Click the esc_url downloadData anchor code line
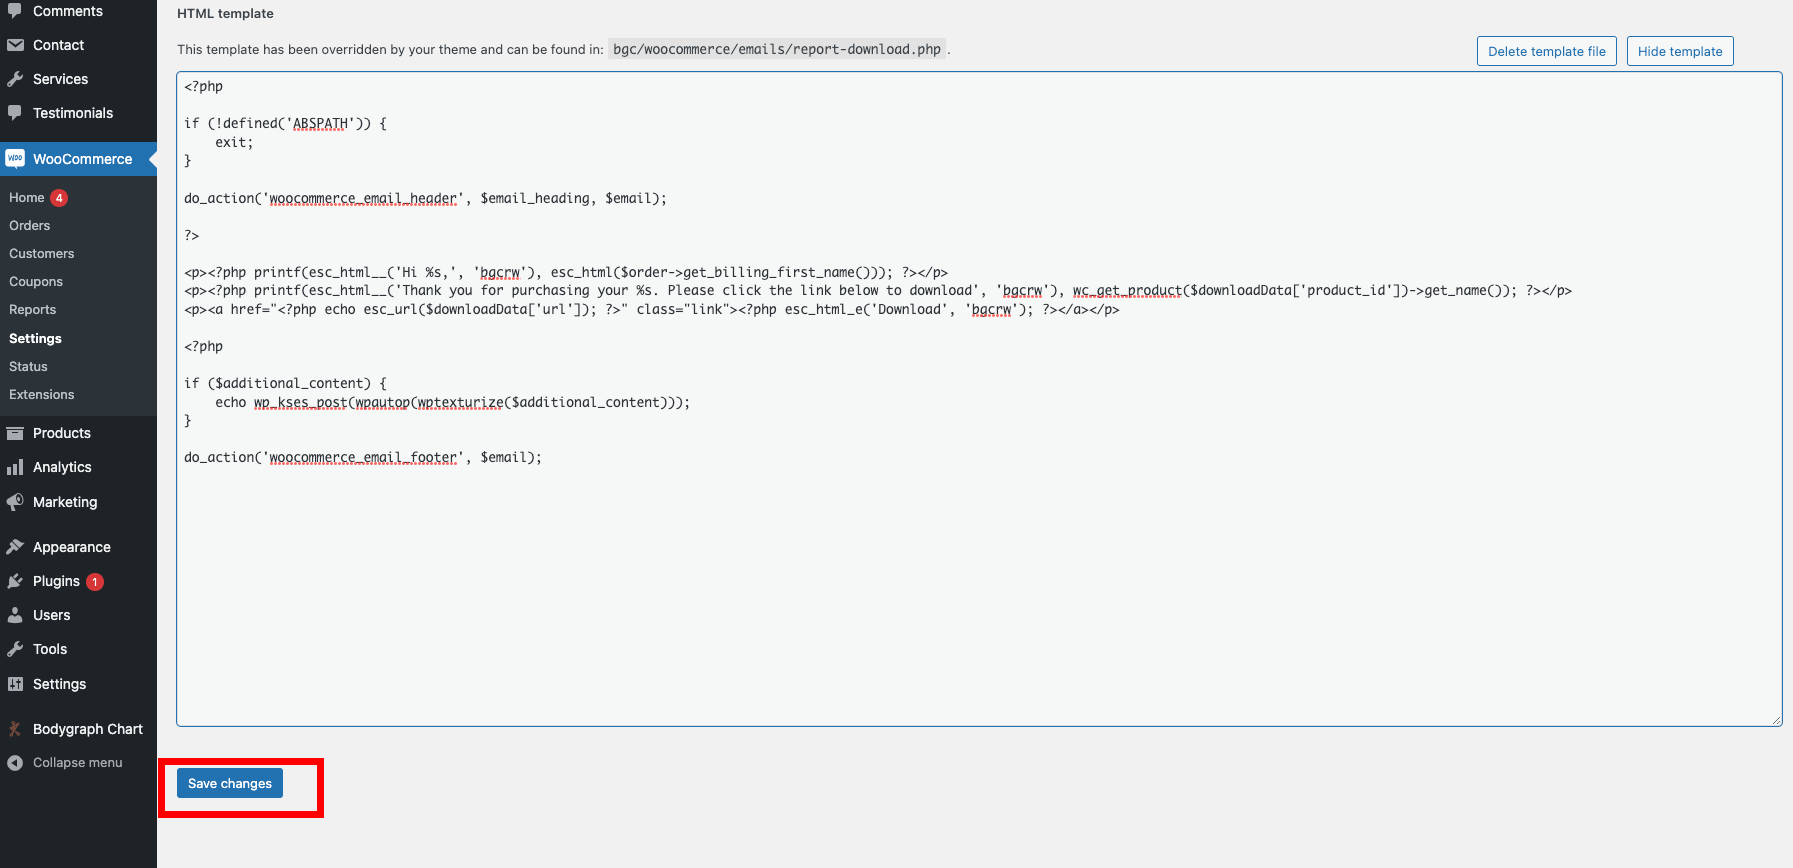 [652, 309]
